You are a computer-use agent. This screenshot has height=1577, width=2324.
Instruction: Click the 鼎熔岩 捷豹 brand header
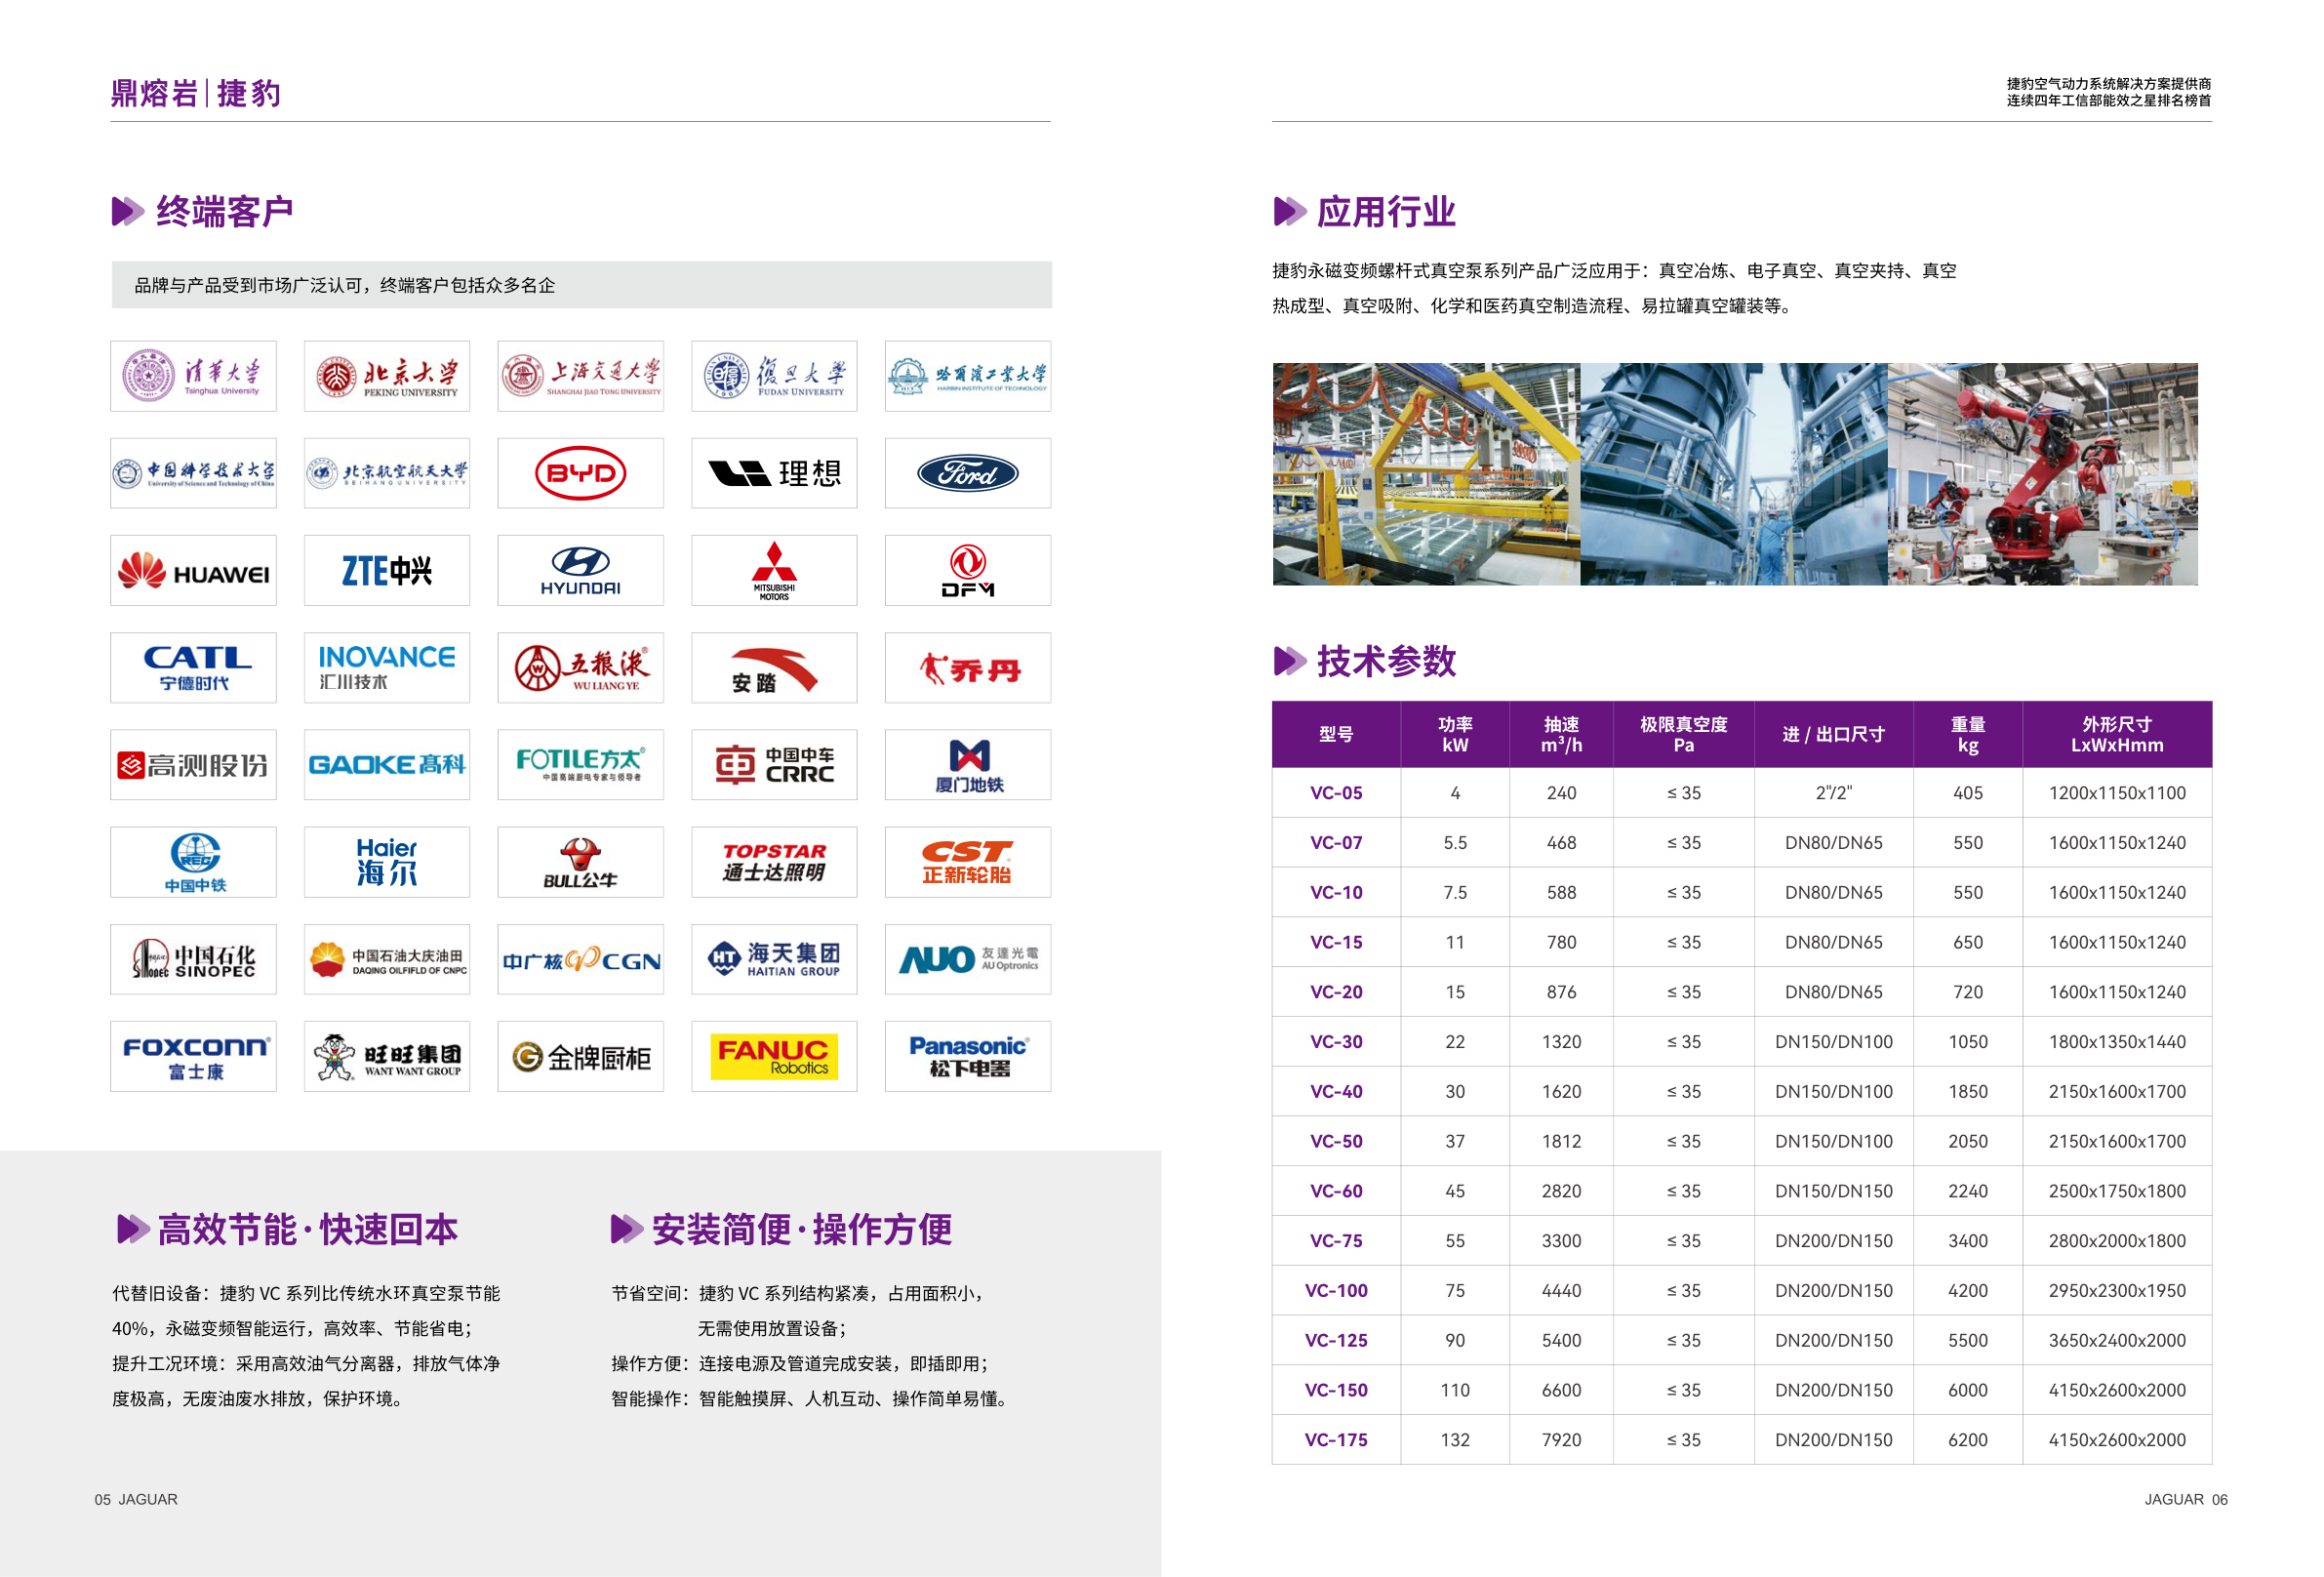click(196, 93)
